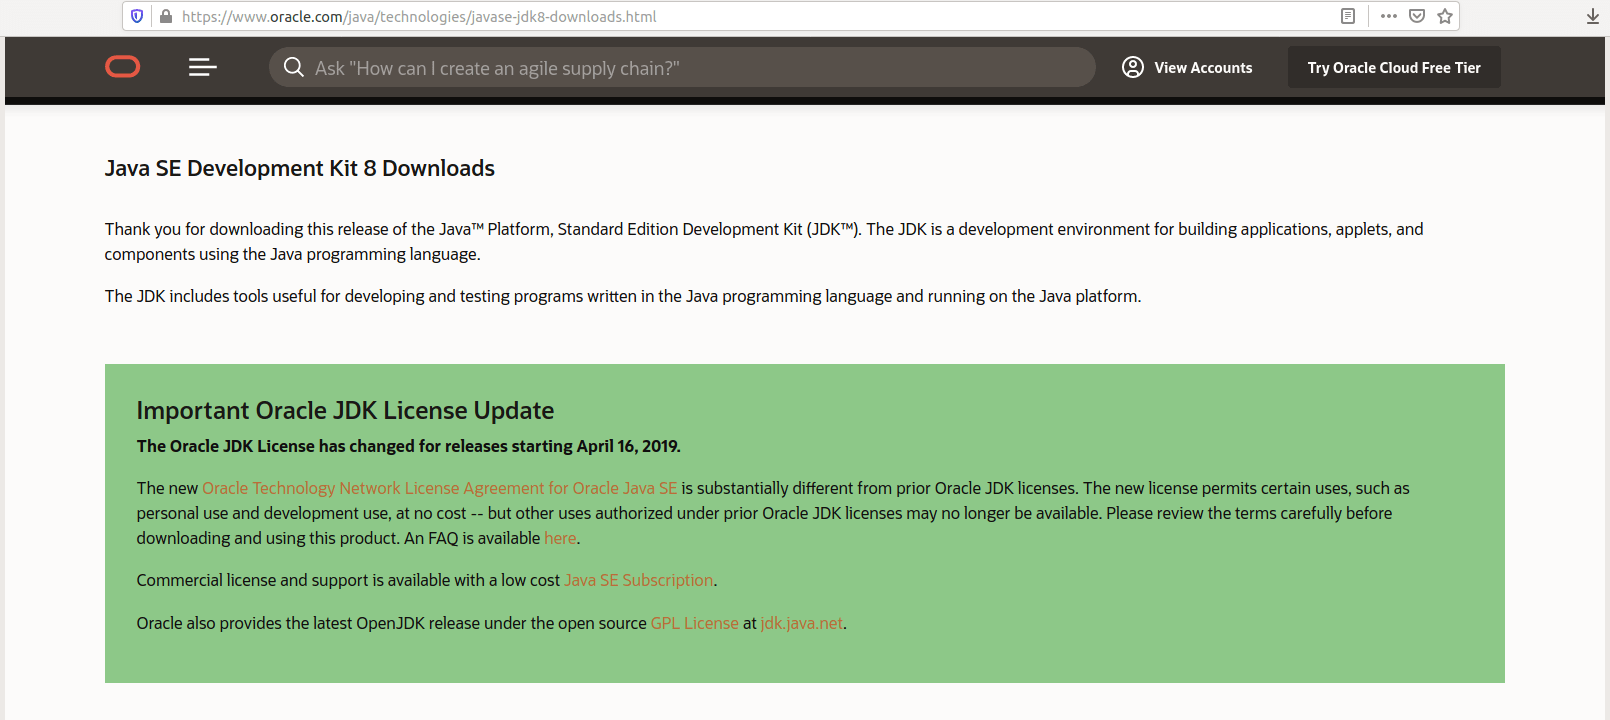
Task: Open the downloads arrow icon
Action: [1593, 16]
